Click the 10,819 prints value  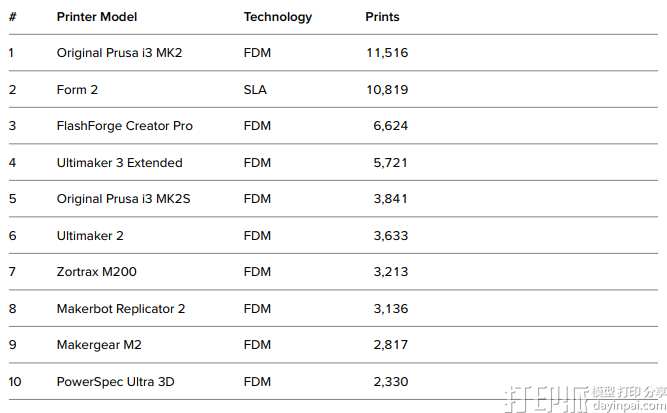(387, 90)
